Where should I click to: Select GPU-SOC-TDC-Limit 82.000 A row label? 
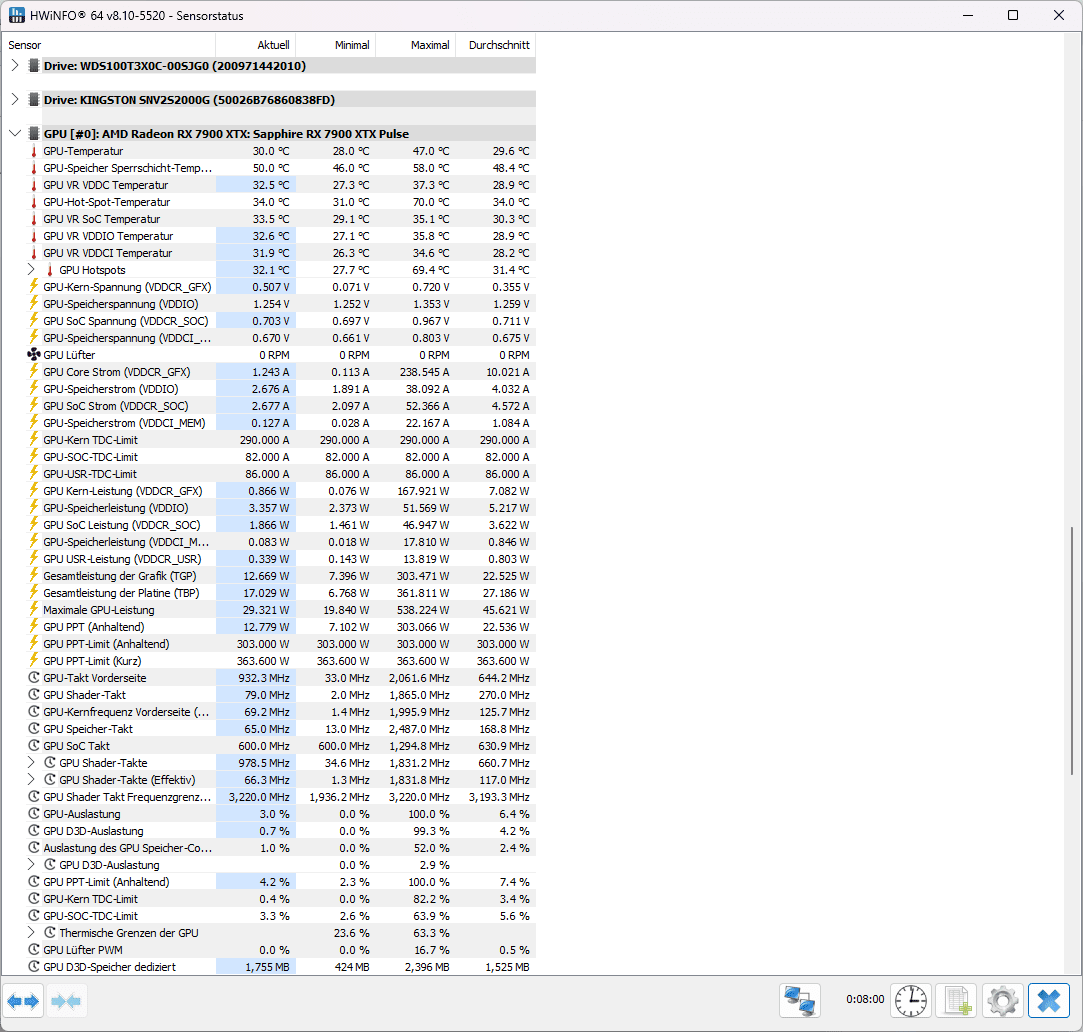coord(90,457)
